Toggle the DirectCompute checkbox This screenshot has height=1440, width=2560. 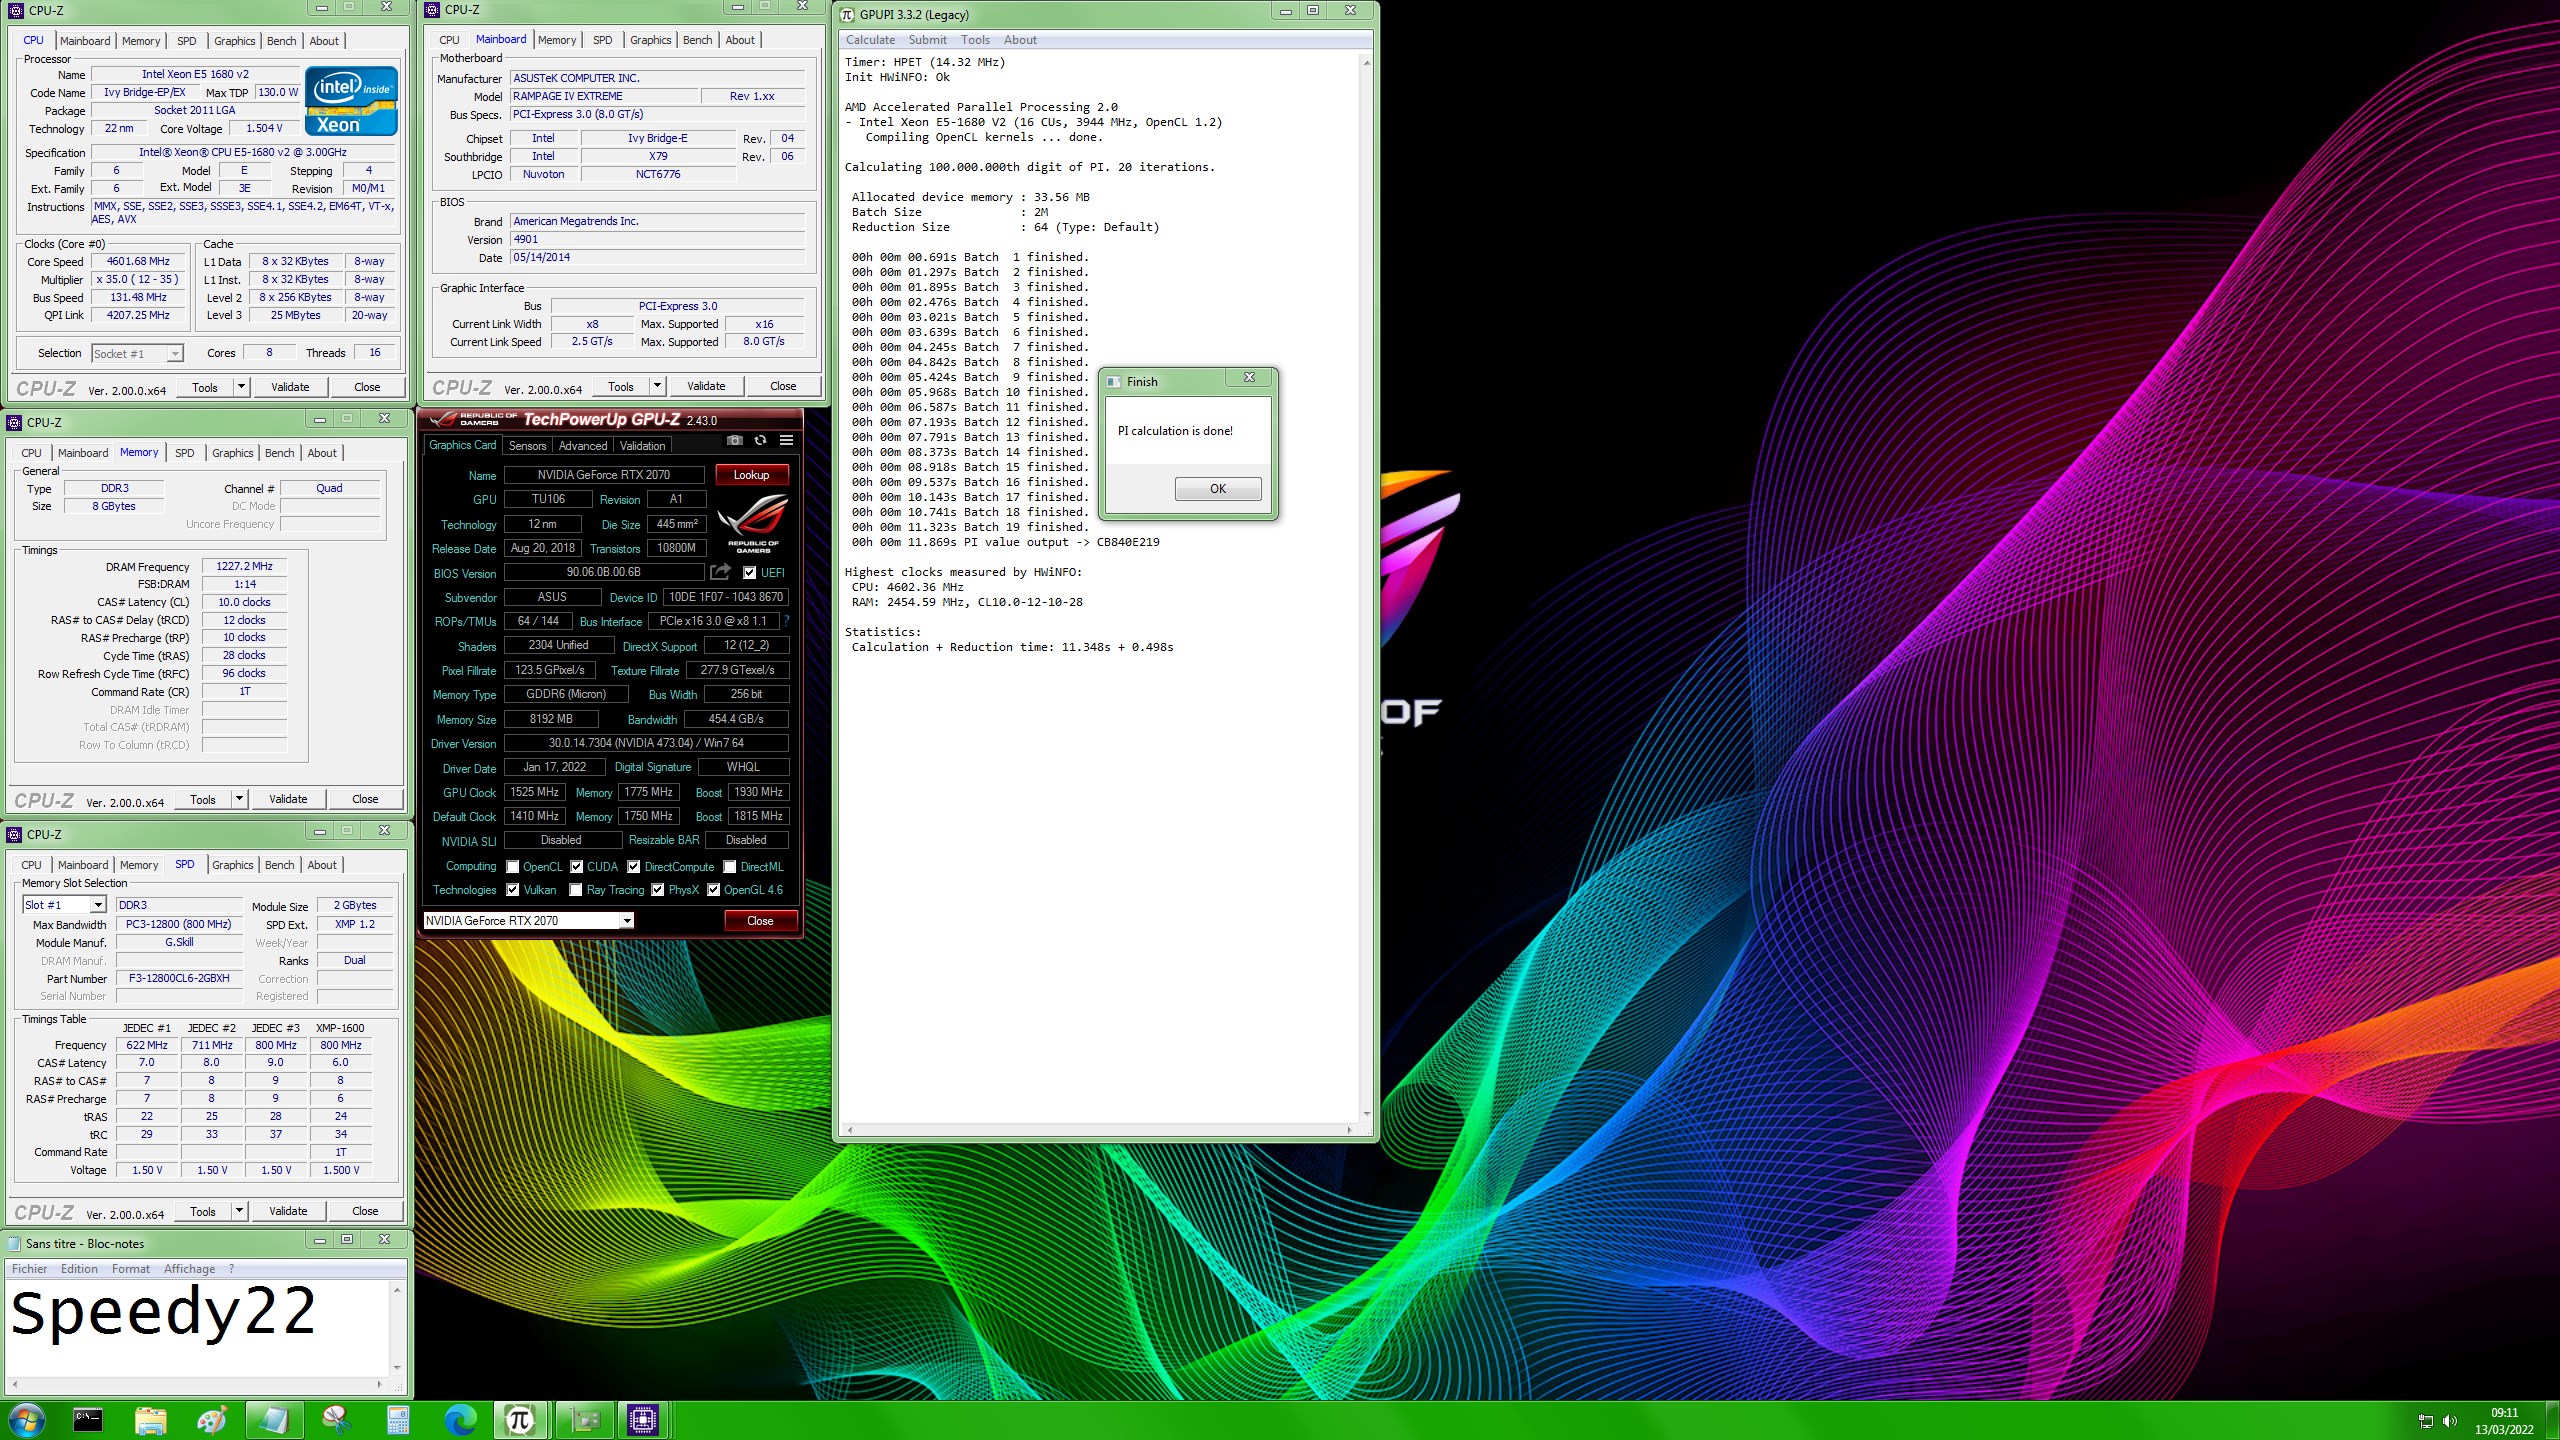[634, 866]
